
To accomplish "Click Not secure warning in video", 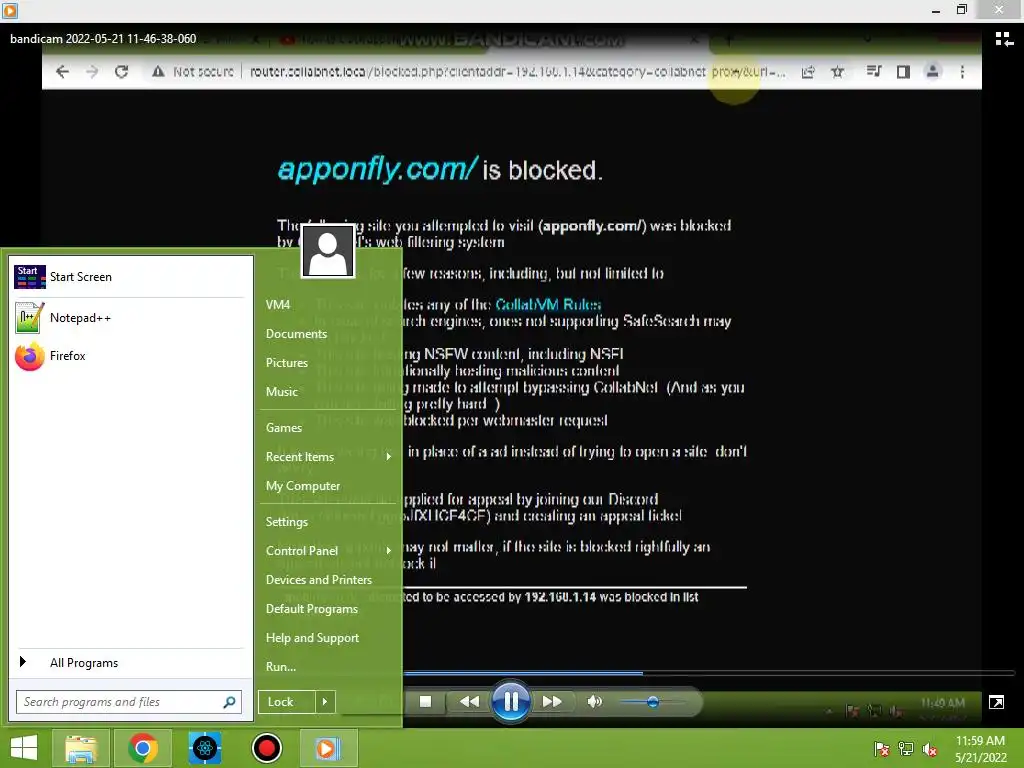I will 193,72.
